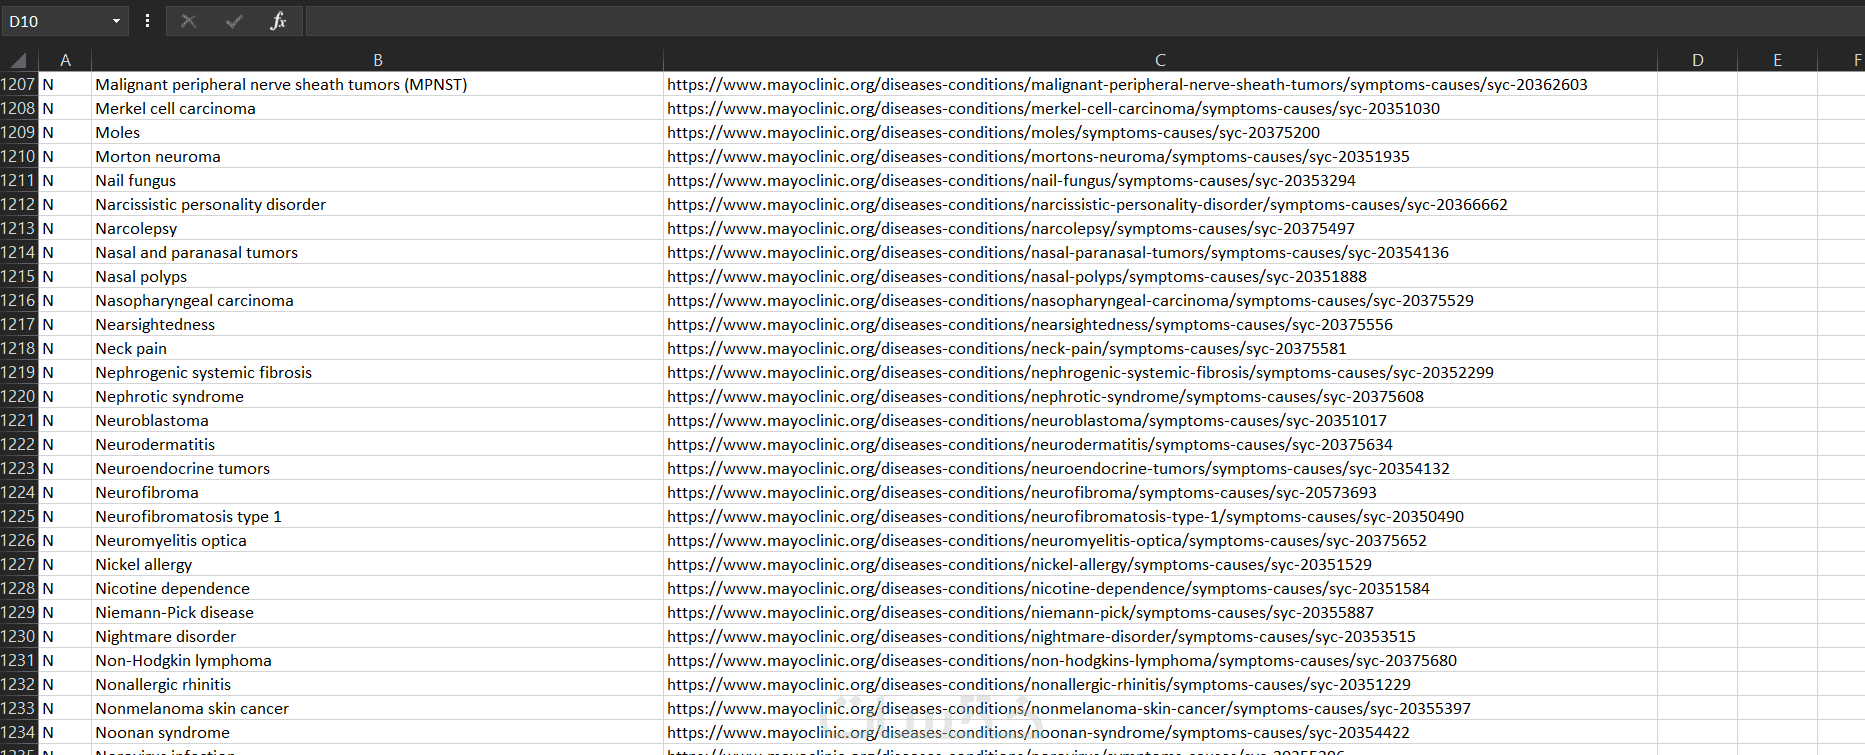Image resolution: width=1865 pixels, height=755 pixels.
Task: Select 'Narcissistic personality disorder' cell
Action: [x=377, y=204]
